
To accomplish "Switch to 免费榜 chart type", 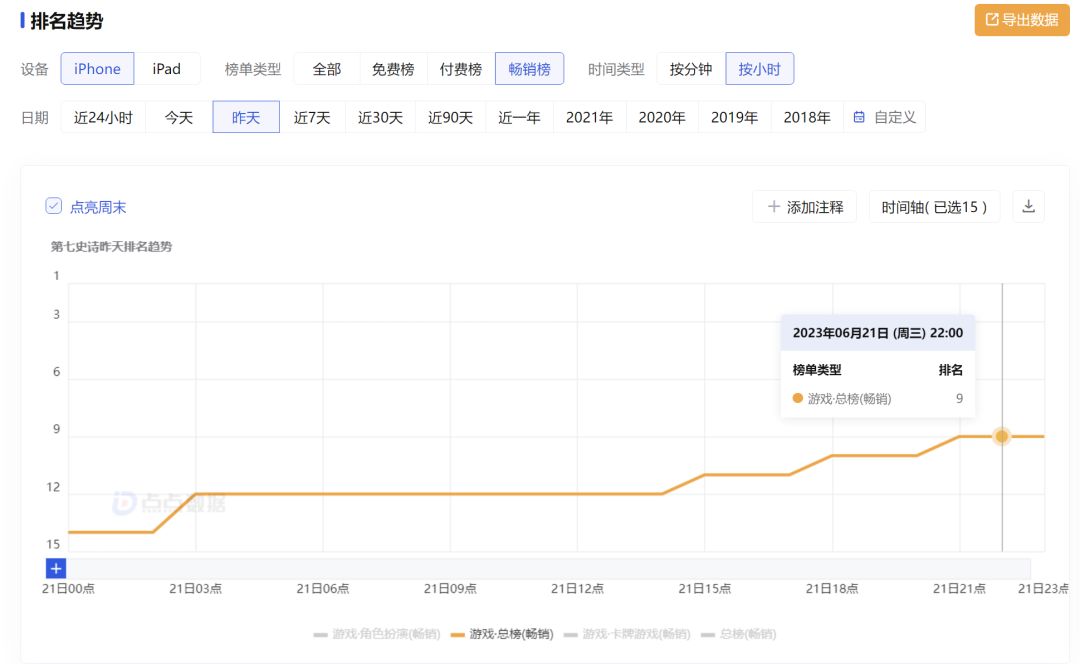I will coord(392,69).
